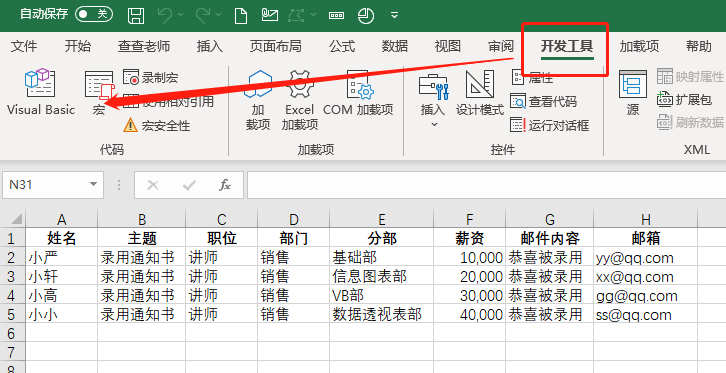Select the cell containing 小严
726x373 pixels.
tap(62, 257)
